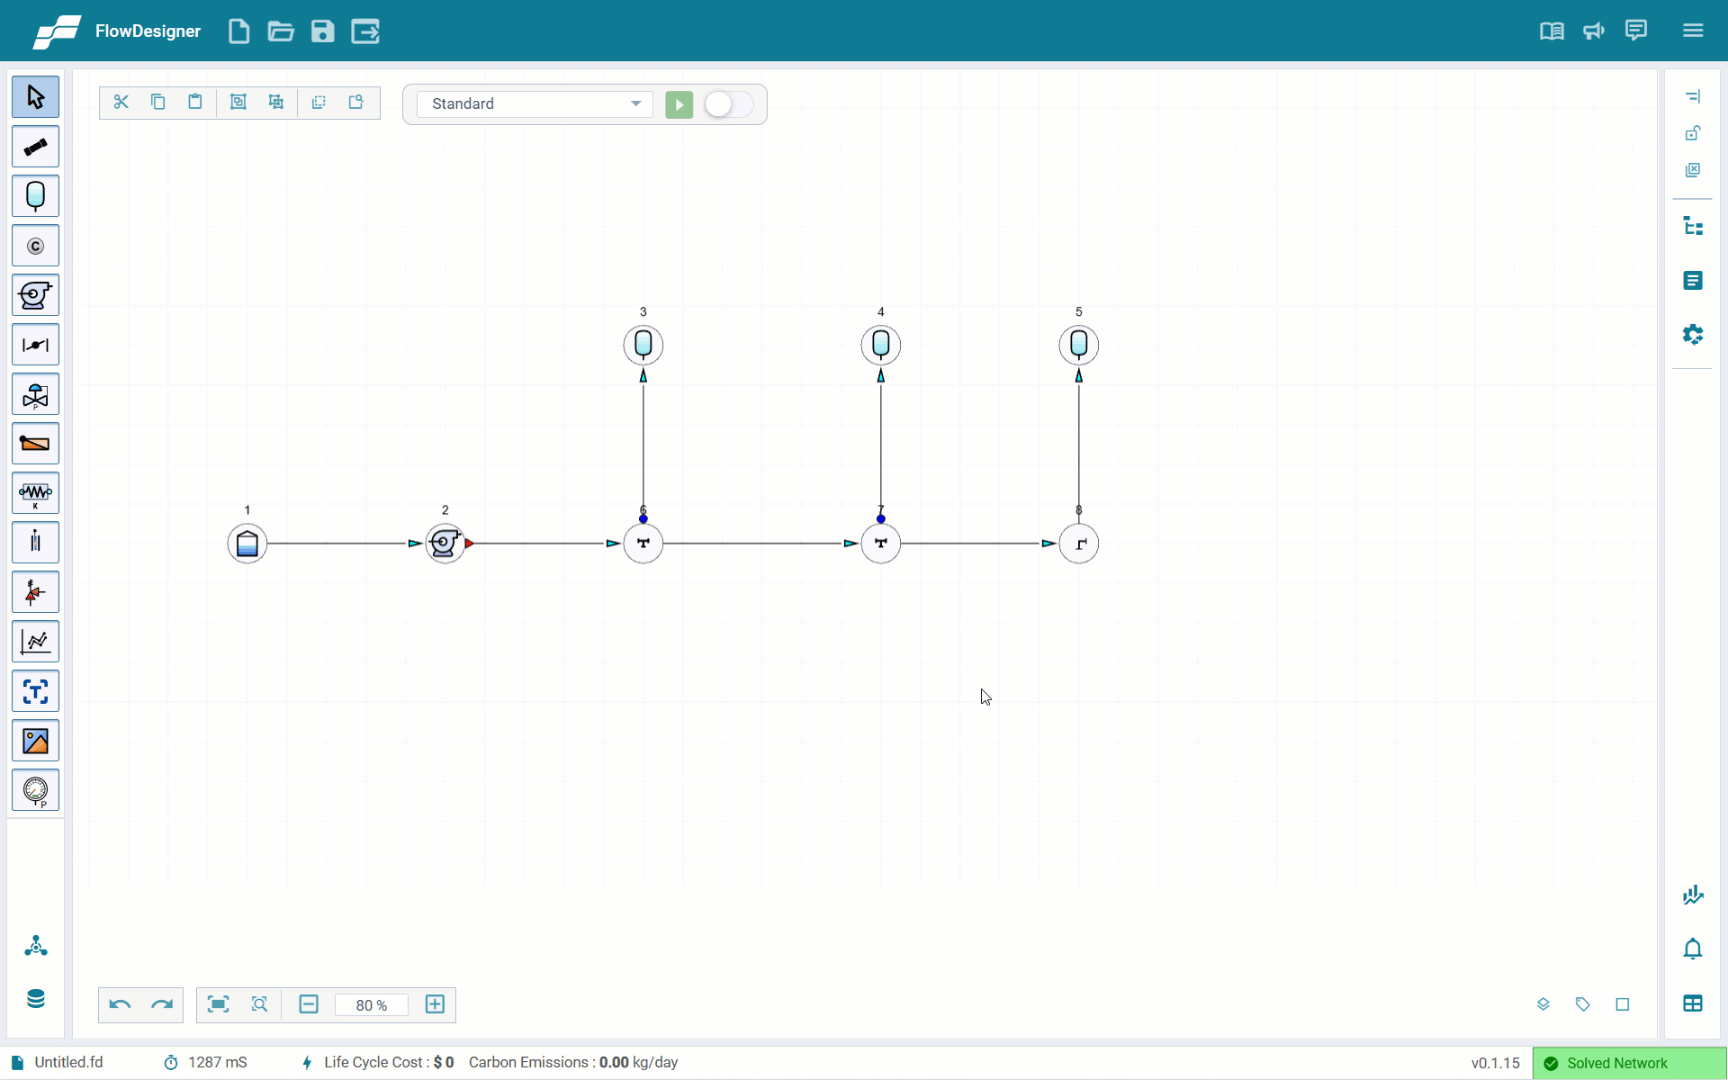Screen dimensions: 1728x1080
Task: Select the pipe drawing tool
Action: pyautogui.click(x=35, y=147)
